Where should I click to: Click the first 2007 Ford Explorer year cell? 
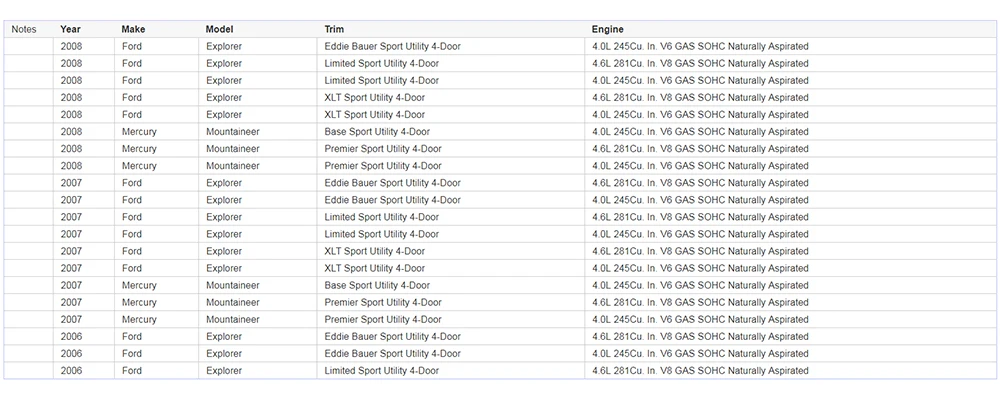84,183
